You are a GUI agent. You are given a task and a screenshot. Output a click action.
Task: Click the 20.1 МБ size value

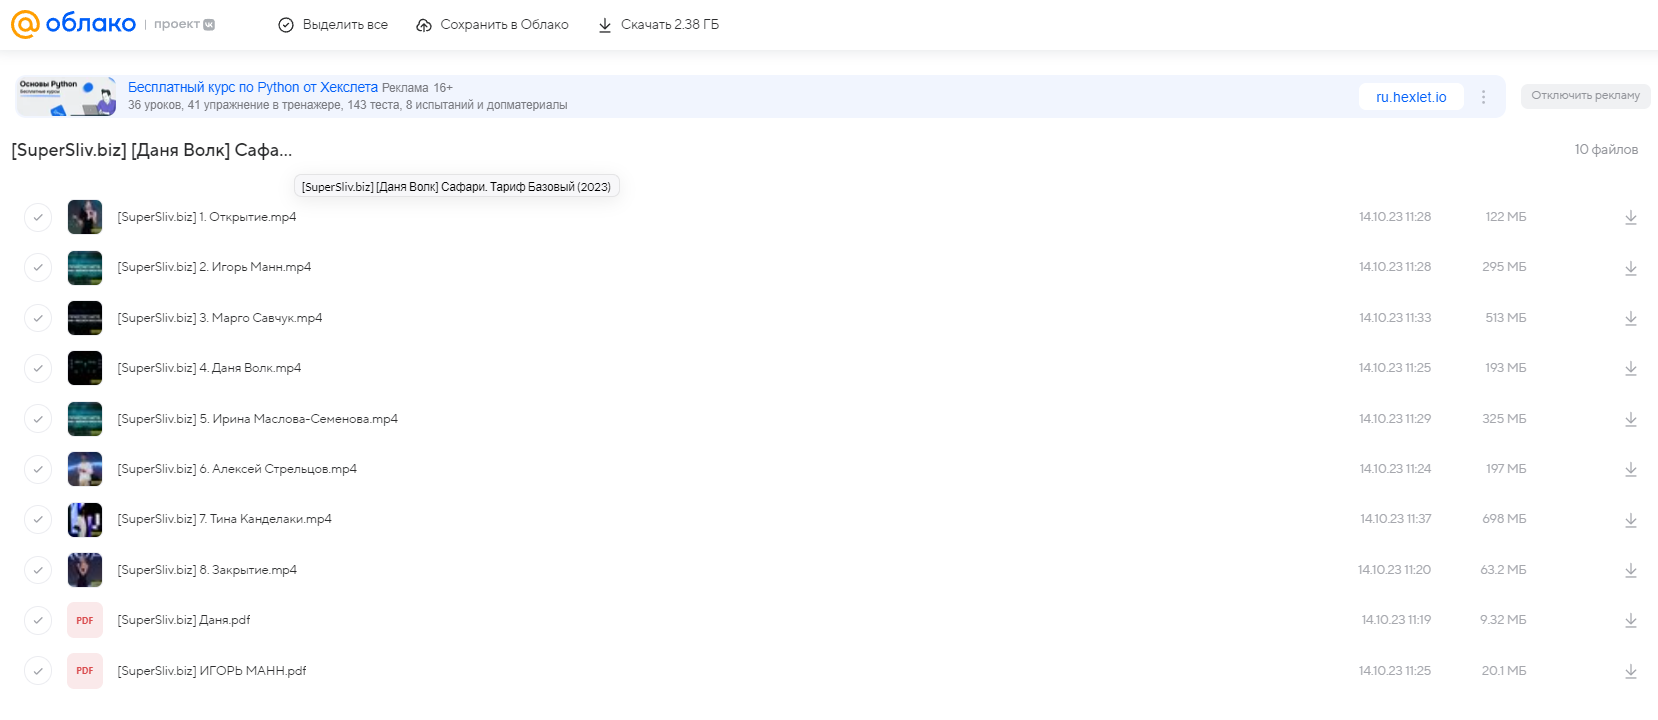click(1504, 671)
